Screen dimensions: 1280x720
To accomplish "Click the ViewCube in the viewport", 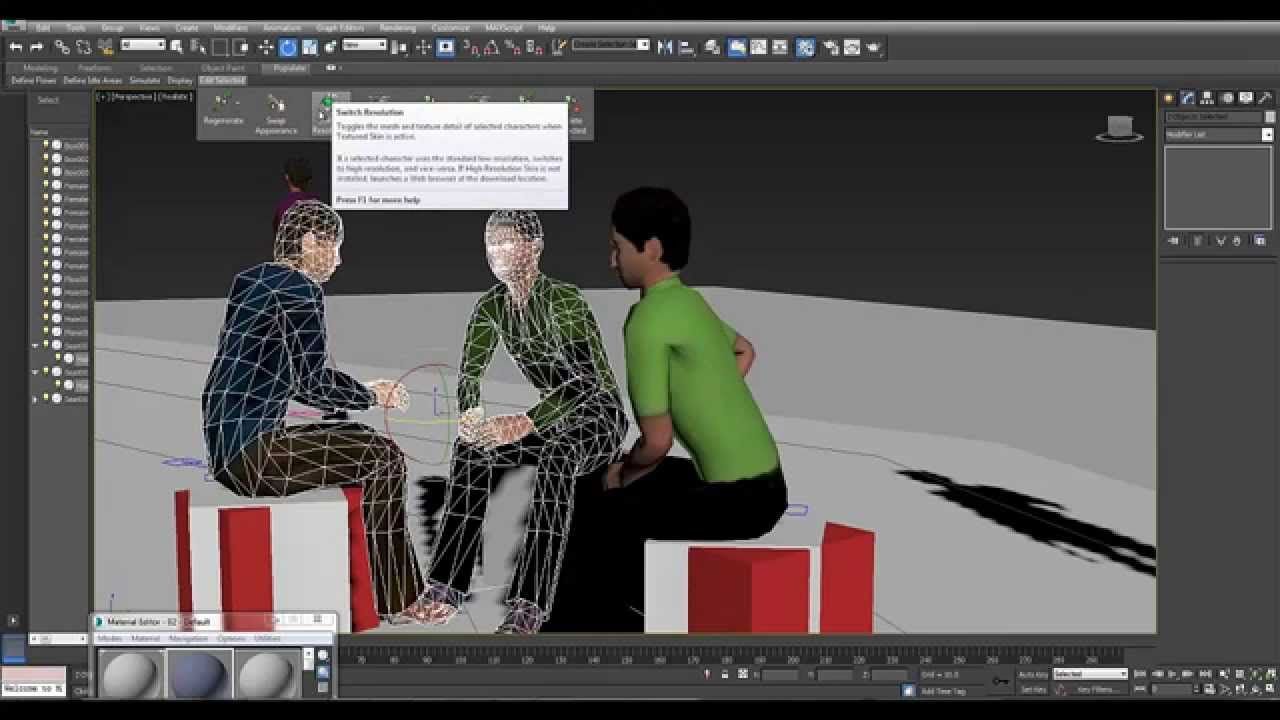I will pos(1120,129).
